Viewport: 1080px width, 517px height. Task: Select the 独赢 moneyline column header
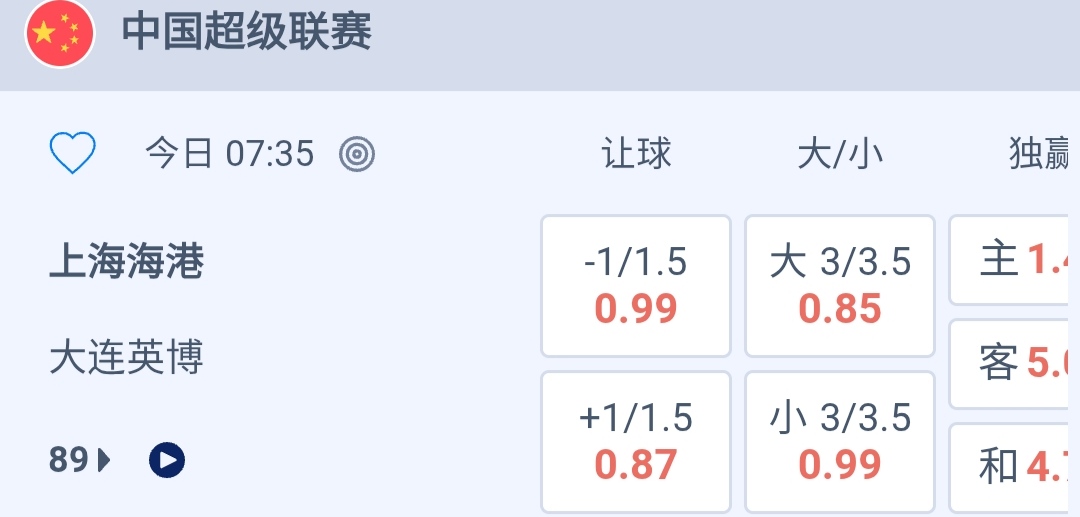pos(1038,154)
